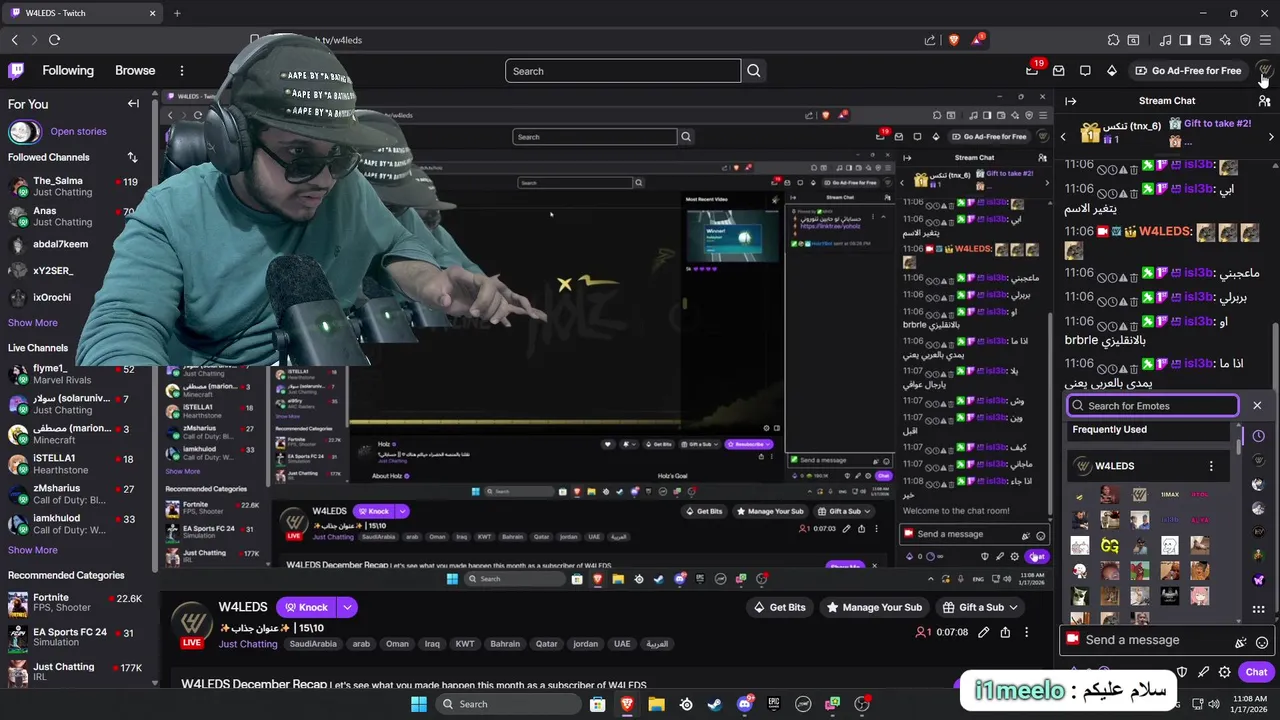Expand the Knock button dropdown arrow
Screen dimensions: 1280x720
(x=347, y=607)
